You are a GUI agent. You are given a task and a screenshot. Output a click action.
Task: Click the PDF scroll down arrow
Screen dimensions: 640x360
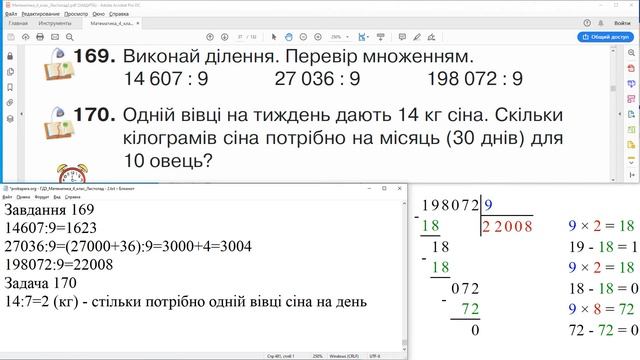pyautogui.click(x=613, y=179)
